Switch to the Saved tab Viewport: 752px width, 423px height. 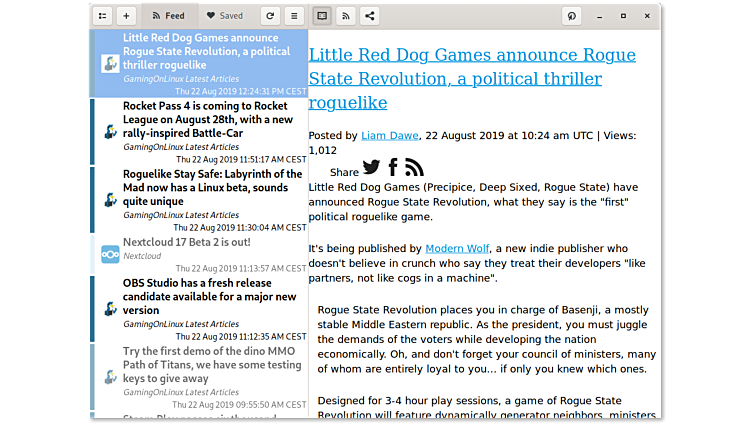[224, 16]
